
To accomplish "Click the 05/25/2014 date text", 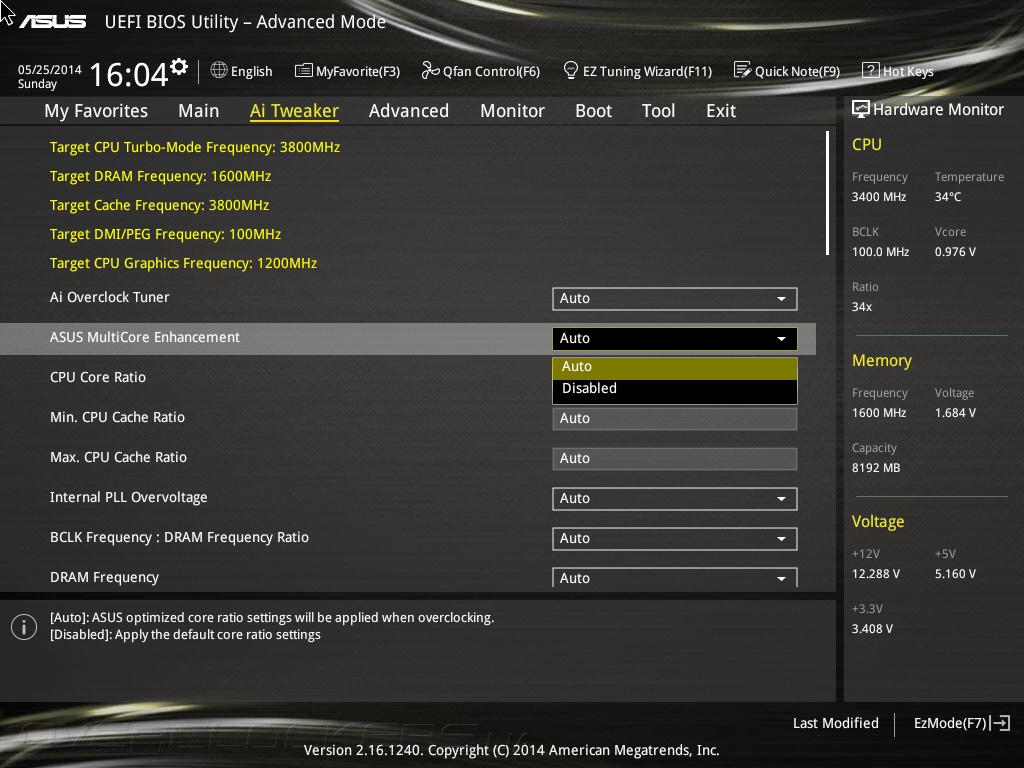I will point(50,70).
